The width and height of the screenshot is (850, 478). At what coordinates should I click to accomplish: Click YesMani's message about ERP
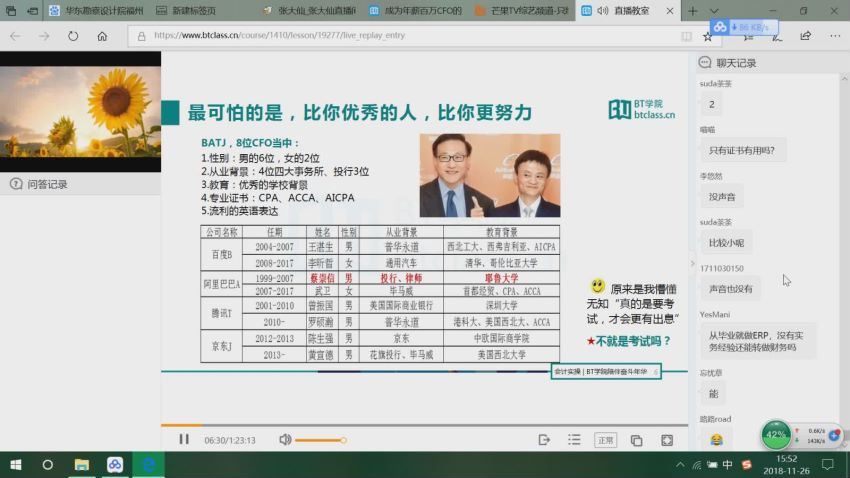pyautogui.click(x=758, y=341)
